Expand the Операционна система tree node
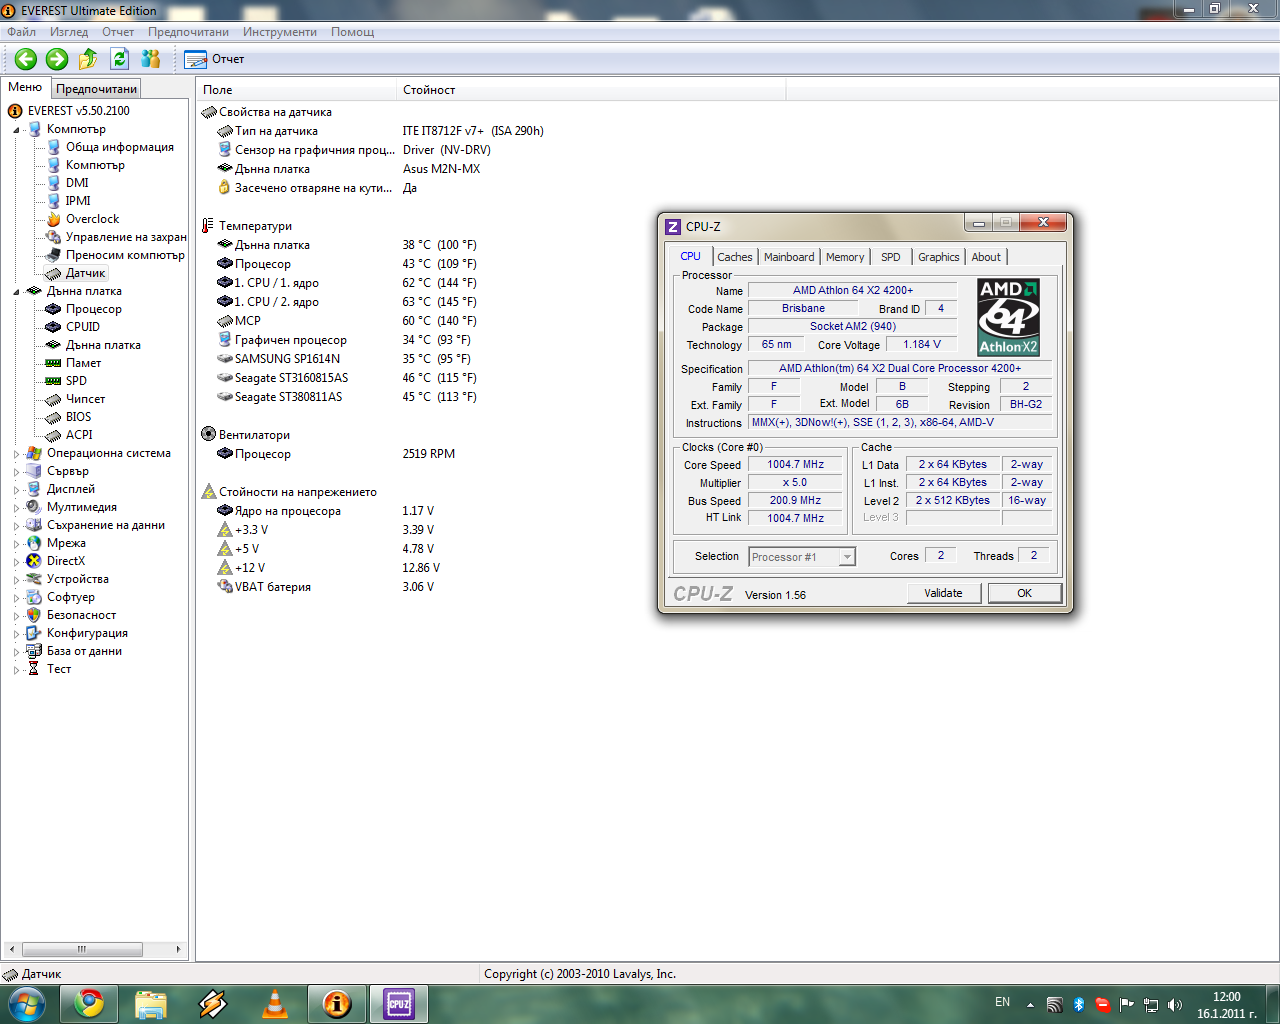 coord(17,454)
